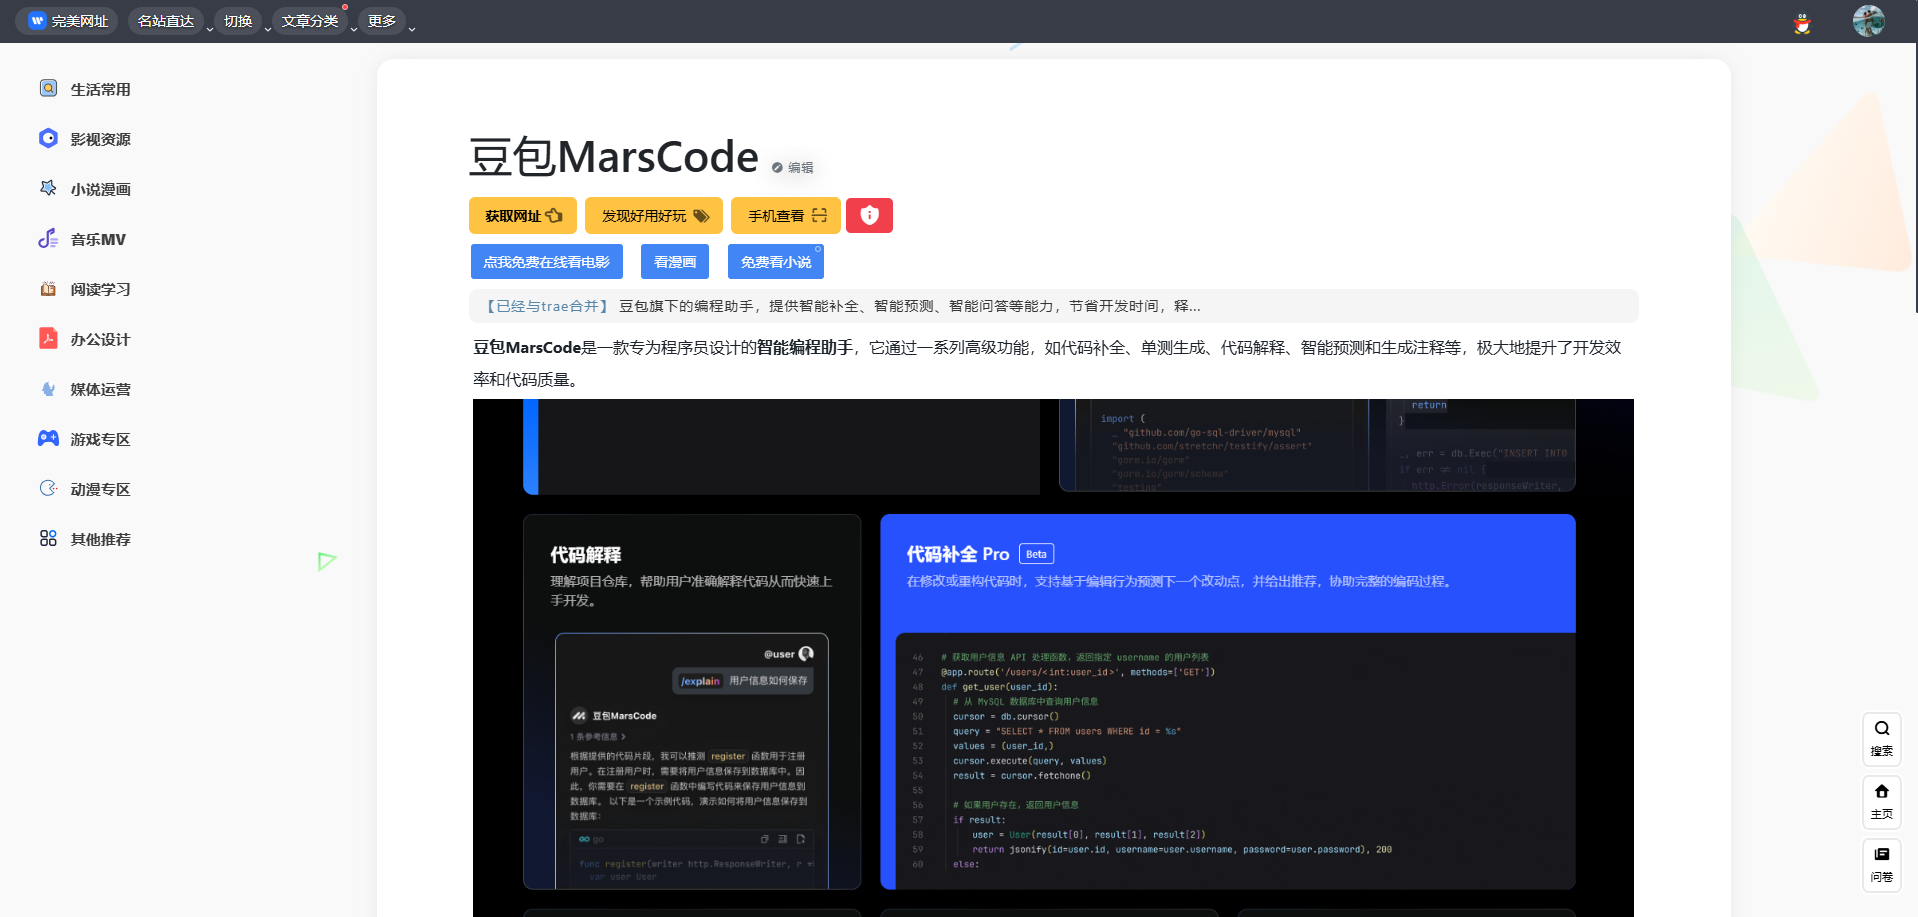
Task: Click the floating 问卷 button
Action: 1881,865
